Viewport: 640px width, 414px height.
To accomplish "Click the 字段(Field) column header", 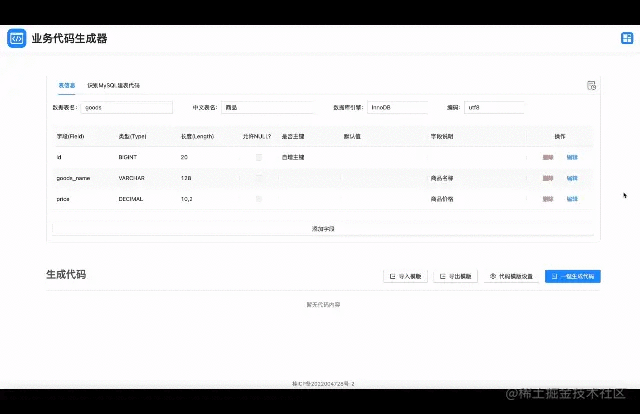I will tap(70, 136).
